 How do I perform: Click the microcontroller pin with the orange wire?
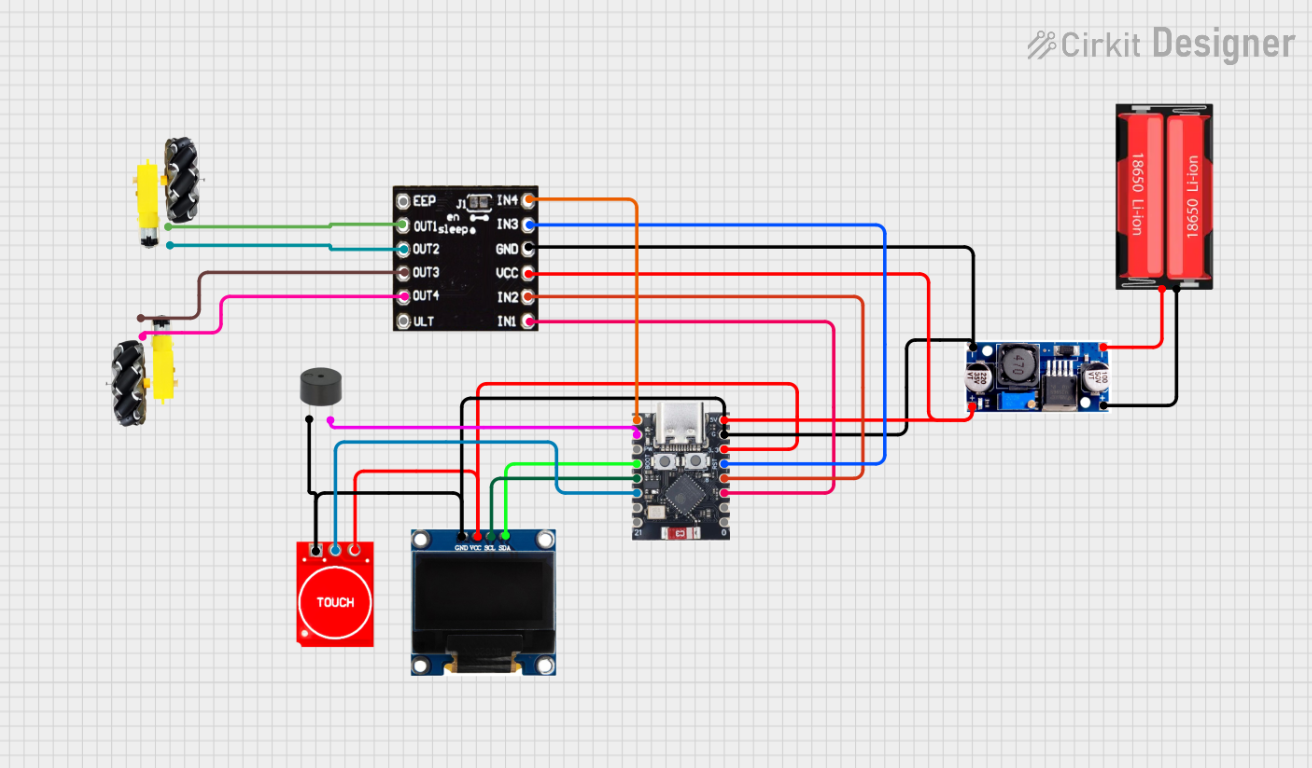click(637, 420)
